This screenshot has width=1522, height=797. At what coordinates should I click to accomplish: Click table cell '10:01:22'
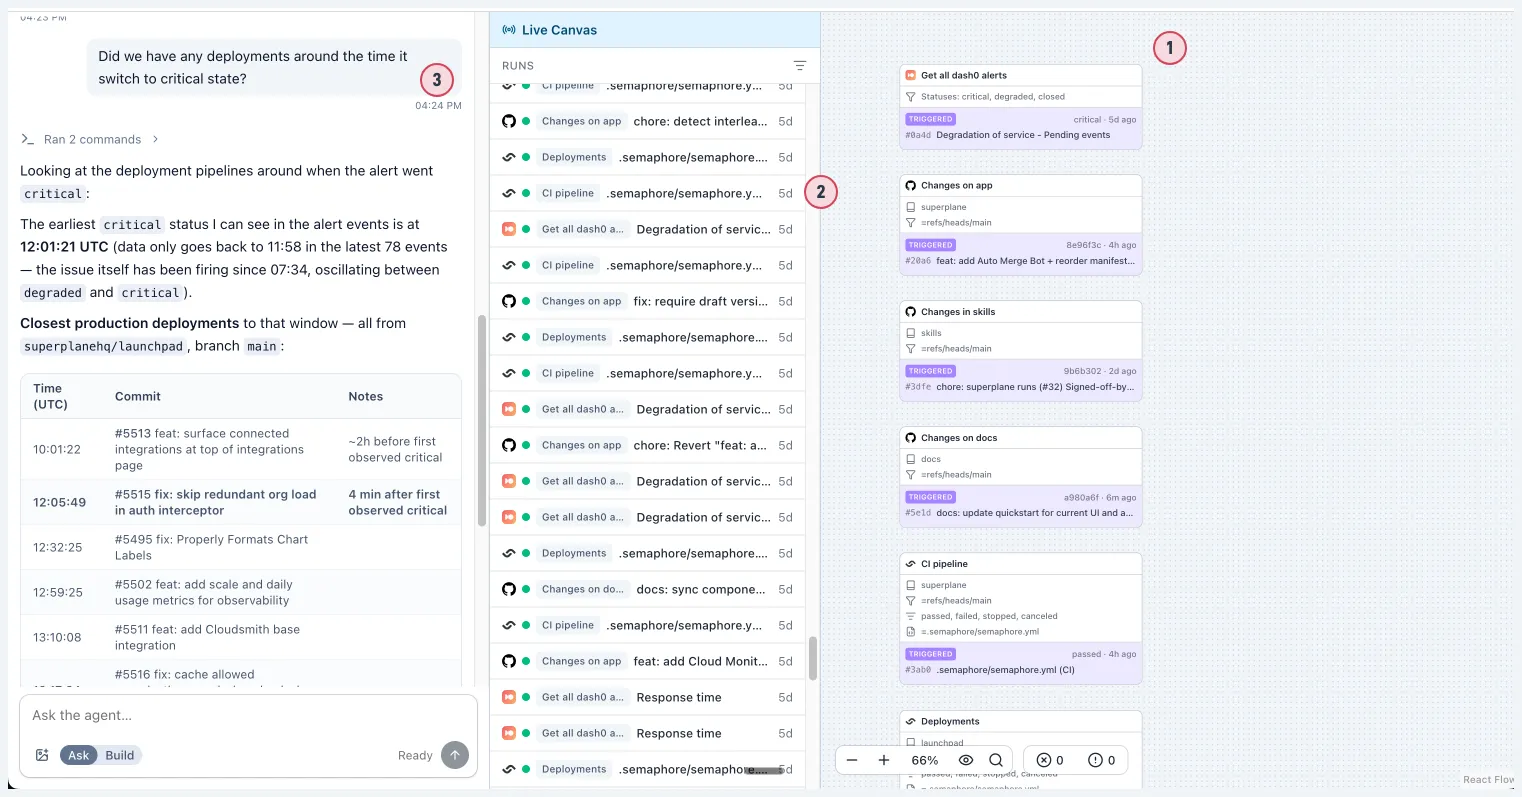click(x=57, y=449)
